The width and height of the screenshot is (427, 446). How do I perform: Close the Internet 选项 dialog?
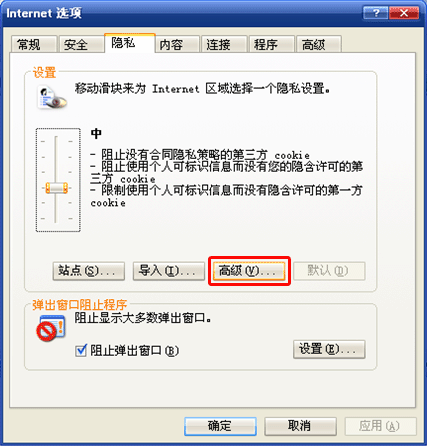click(404, 13)
